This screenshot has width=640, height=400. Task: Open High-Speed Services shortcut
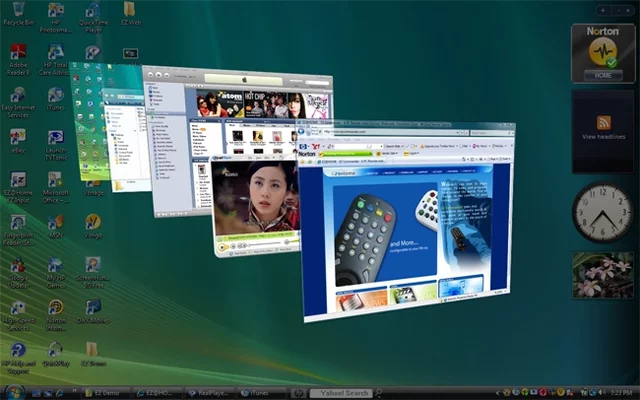[18, 316]
